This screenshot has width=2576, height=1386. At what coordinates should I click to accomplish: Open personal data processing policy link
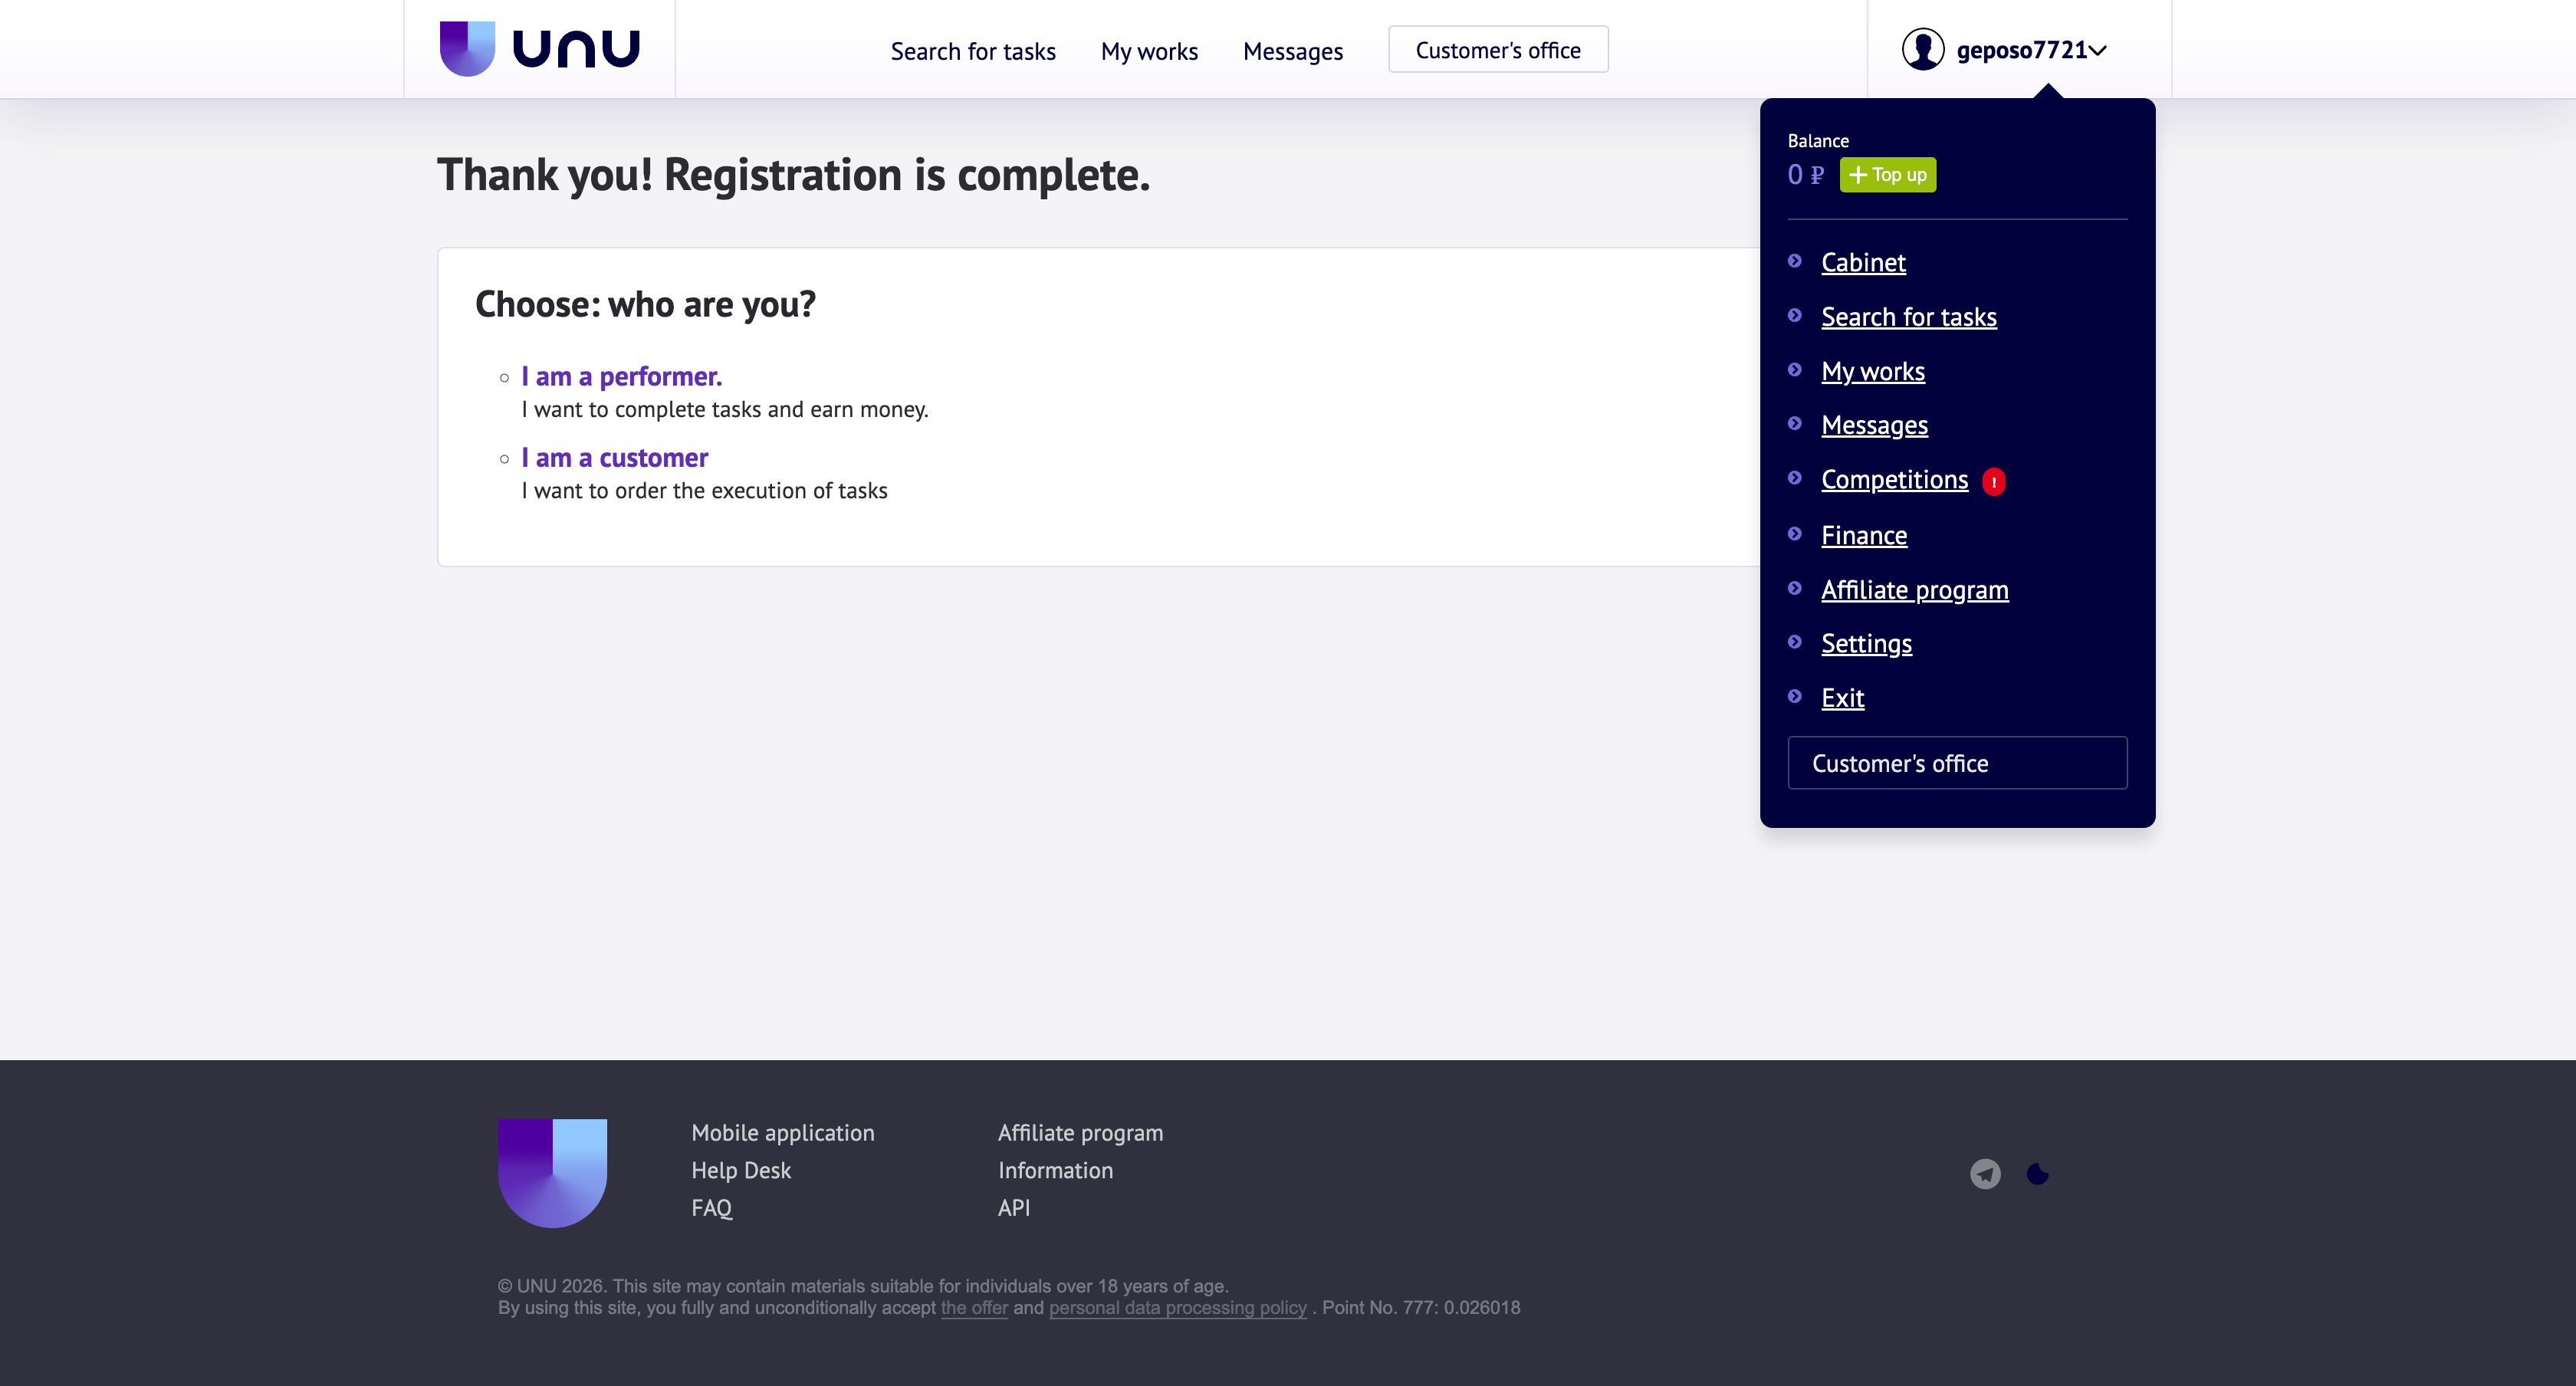pyautogui.click(x=1177, y=1308)
